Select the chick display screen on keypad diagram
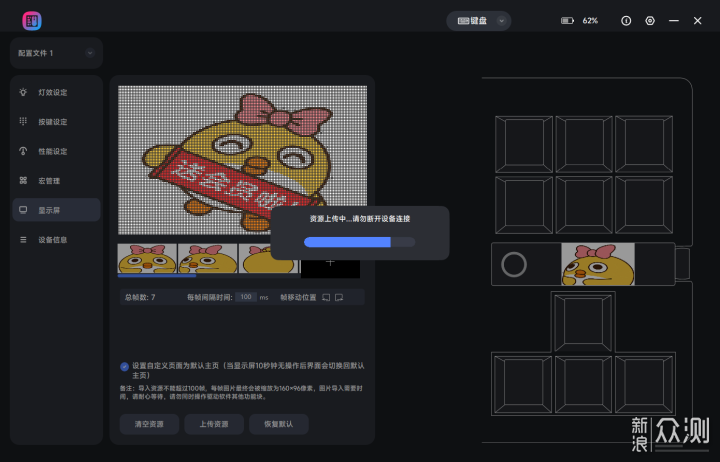Screen dimensions: 720x462 click(598, 264)
